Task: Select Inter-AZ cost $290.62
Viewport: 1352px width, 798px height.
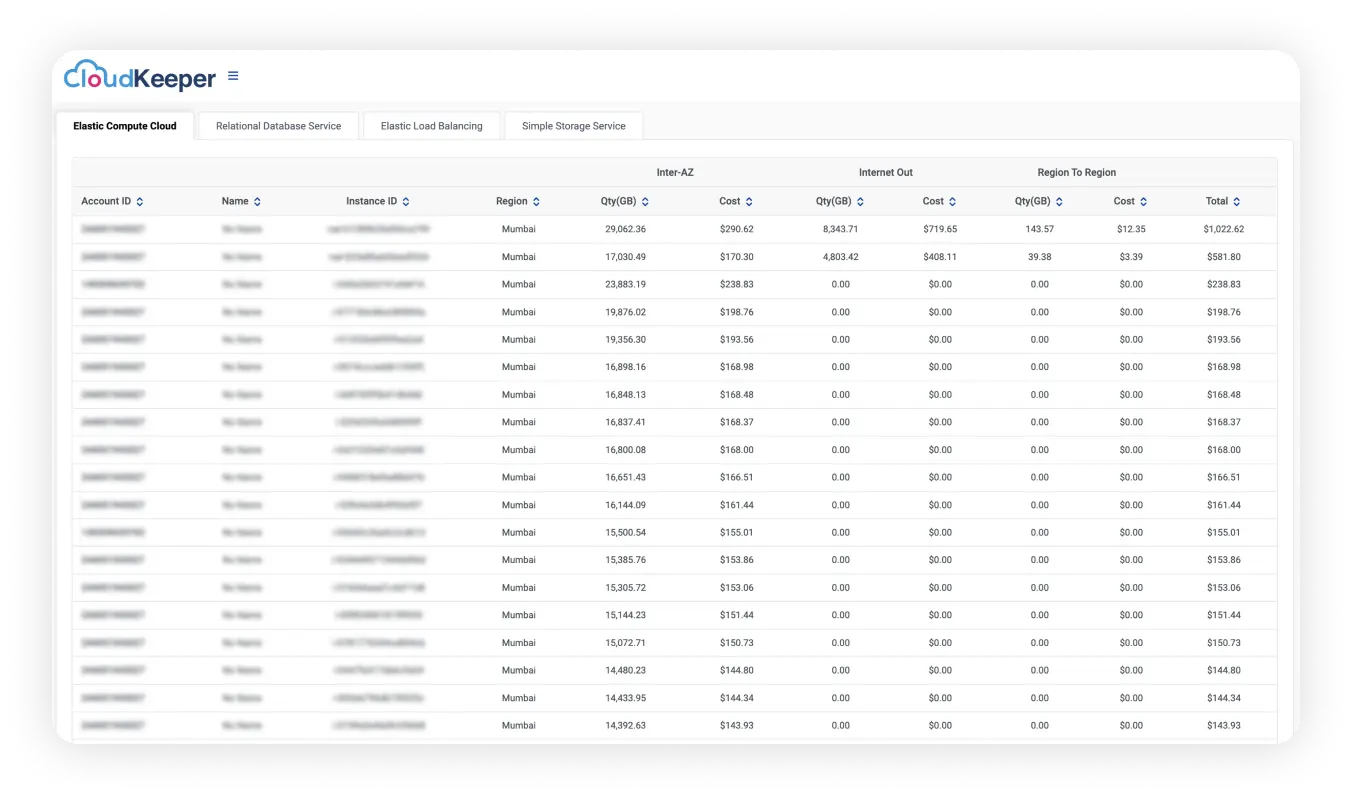Action: point(737,229)
